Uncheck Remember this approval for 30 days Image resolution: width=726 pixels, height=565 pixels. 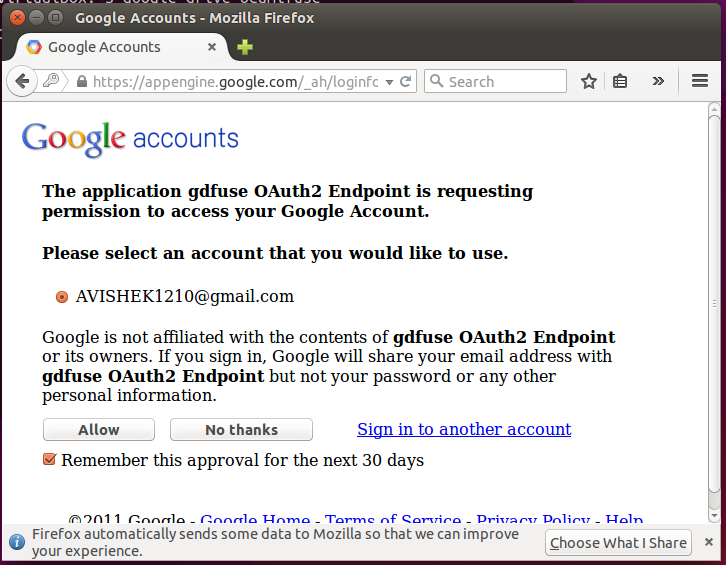(x=49, y=460)
